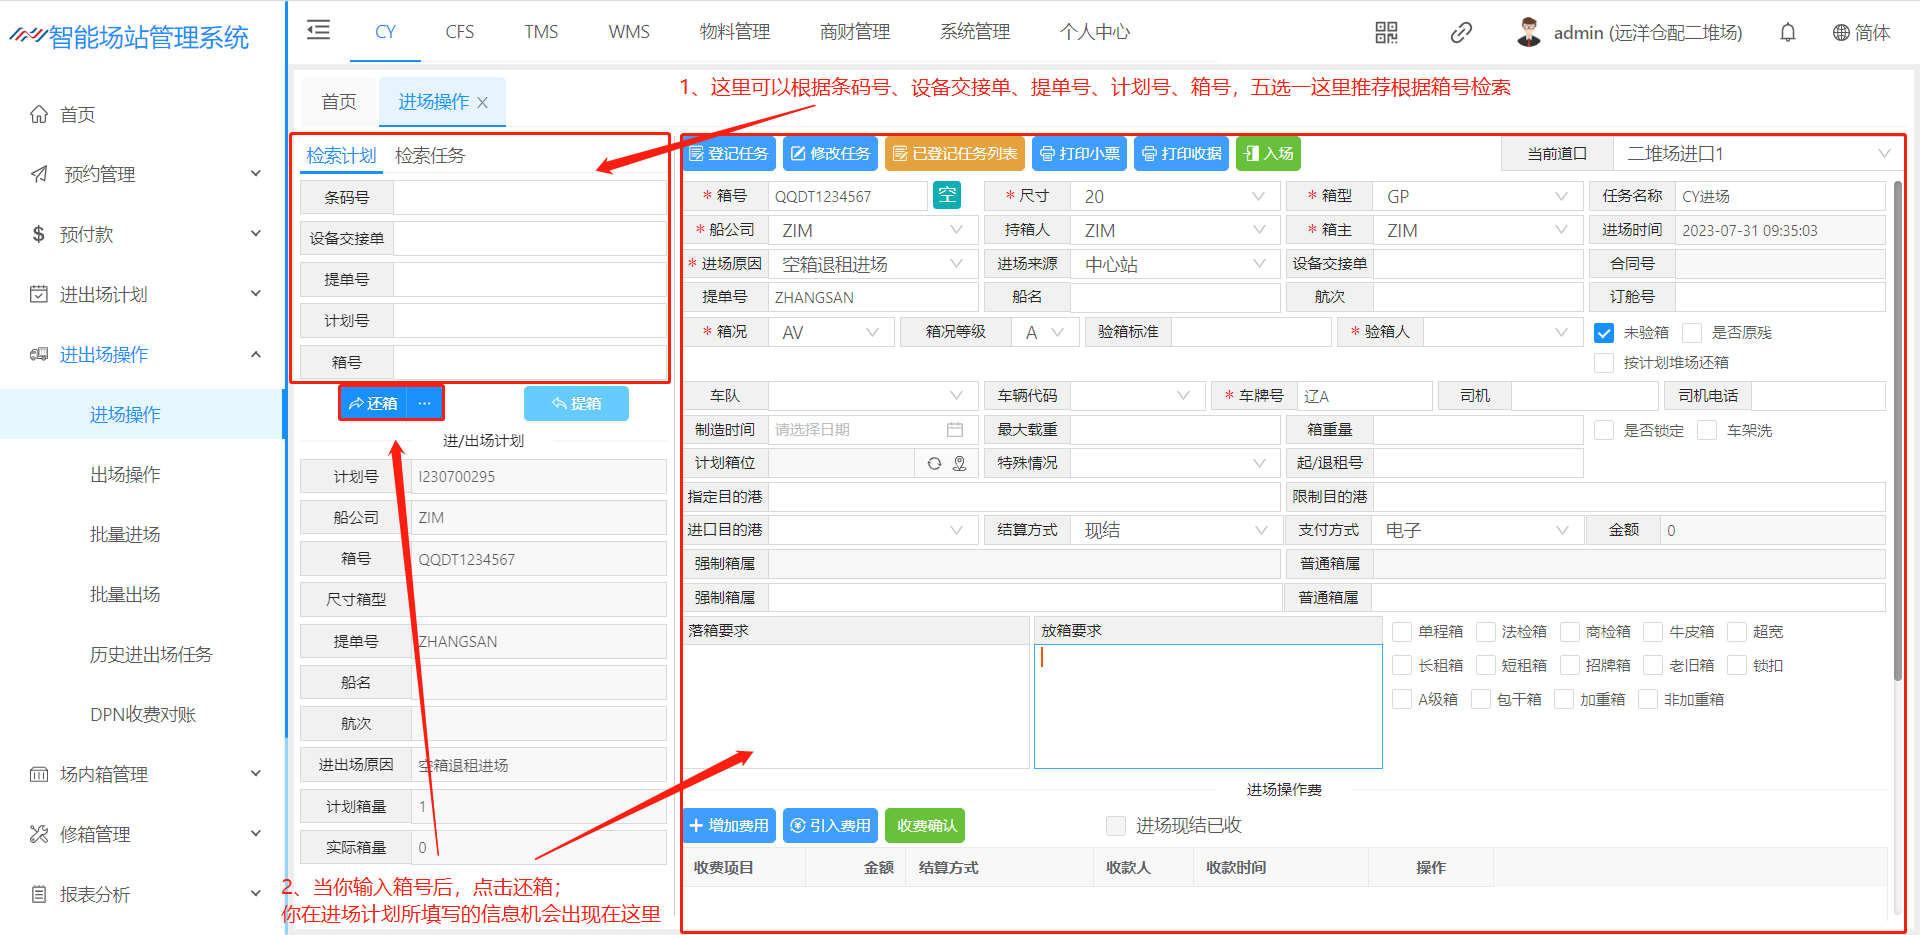
Task: Enable the 是否锁定 checkbox
Action: pyautogui.click(x=1604, y=430)
